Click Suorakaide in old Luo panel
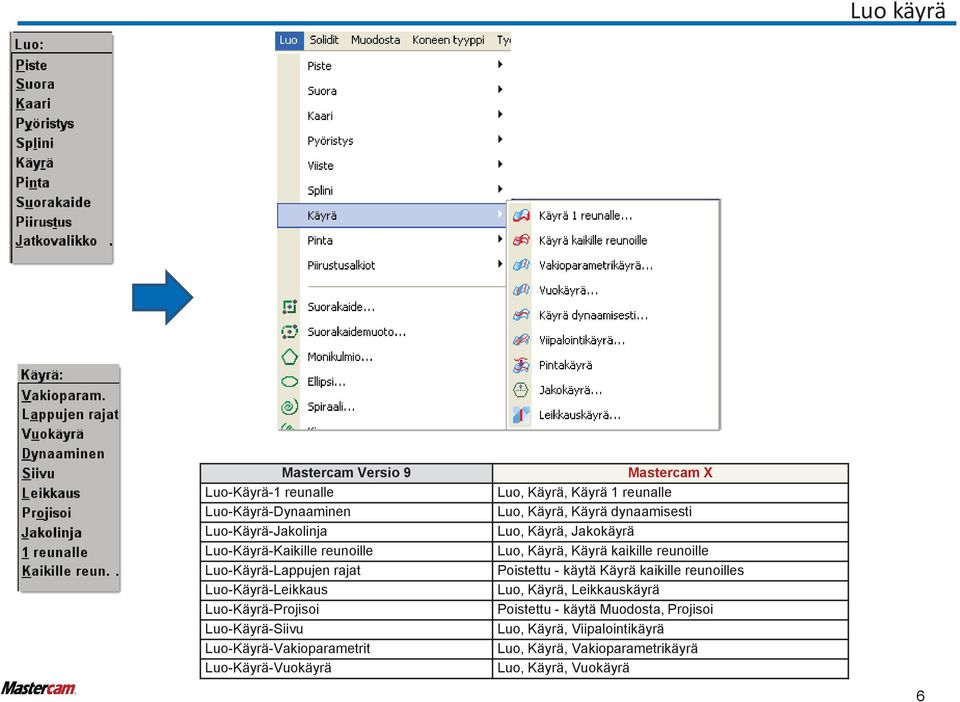Viewport: 960px width, 702px height. tap(53, 202)
